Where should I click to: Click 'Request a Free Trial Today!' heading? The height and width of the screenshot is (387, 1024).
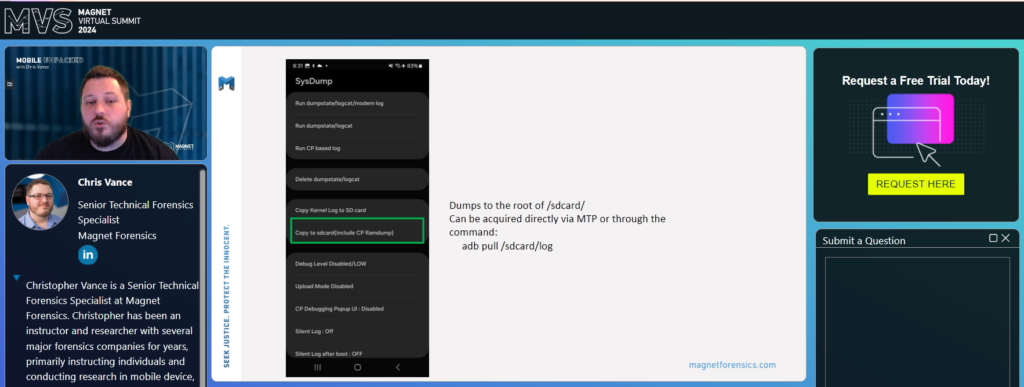(916, 81)
